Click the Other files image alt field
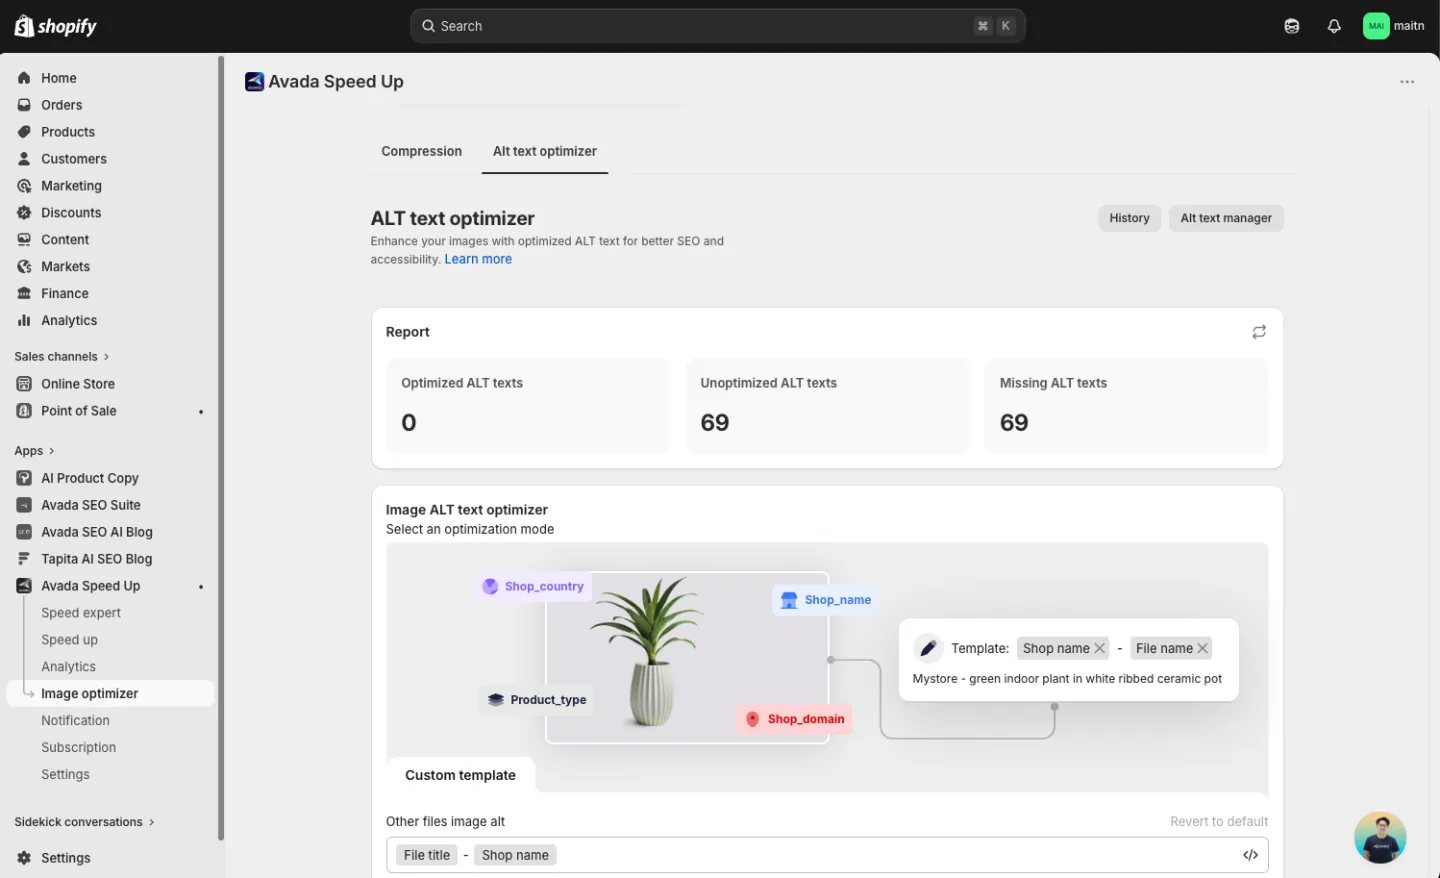This screenshot has width=1440, height=878. (x=827, y=855)
